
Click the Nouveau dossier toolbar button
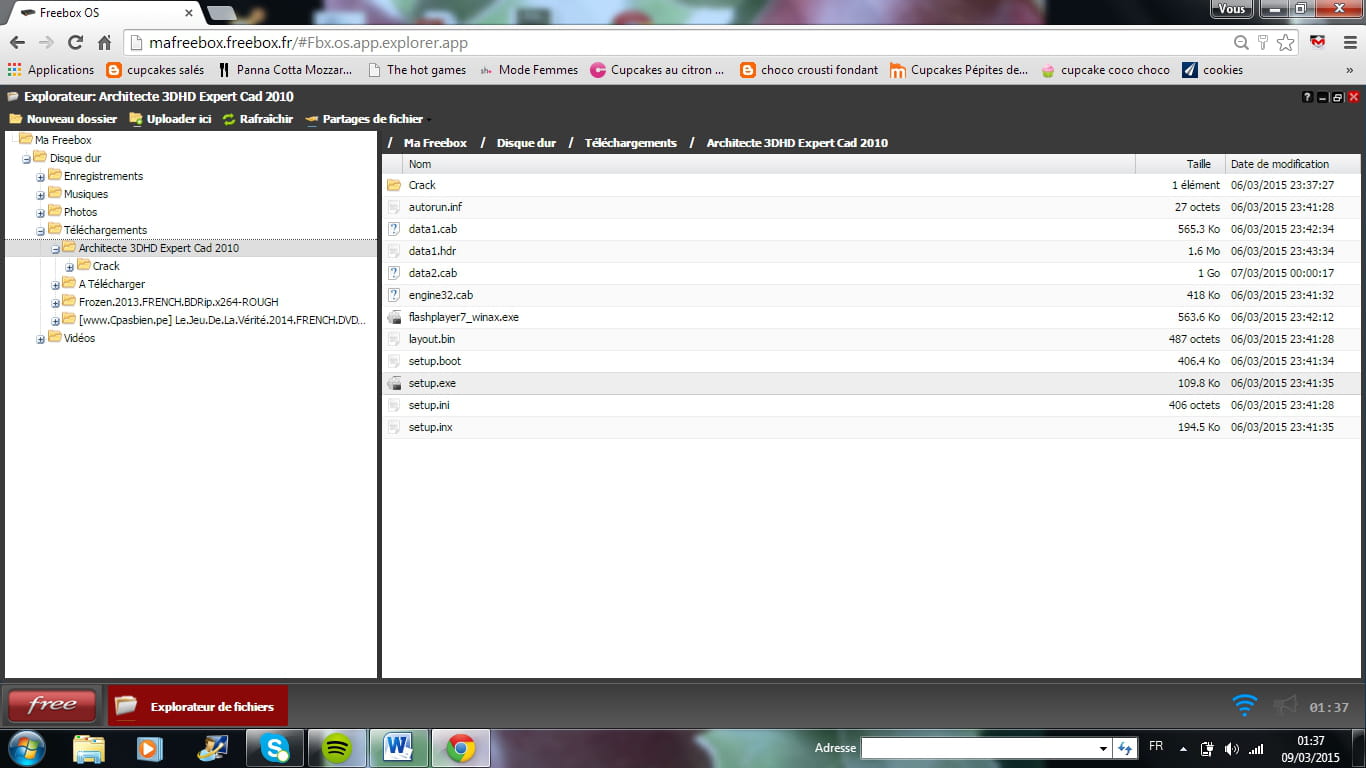[x=63, y=119]
